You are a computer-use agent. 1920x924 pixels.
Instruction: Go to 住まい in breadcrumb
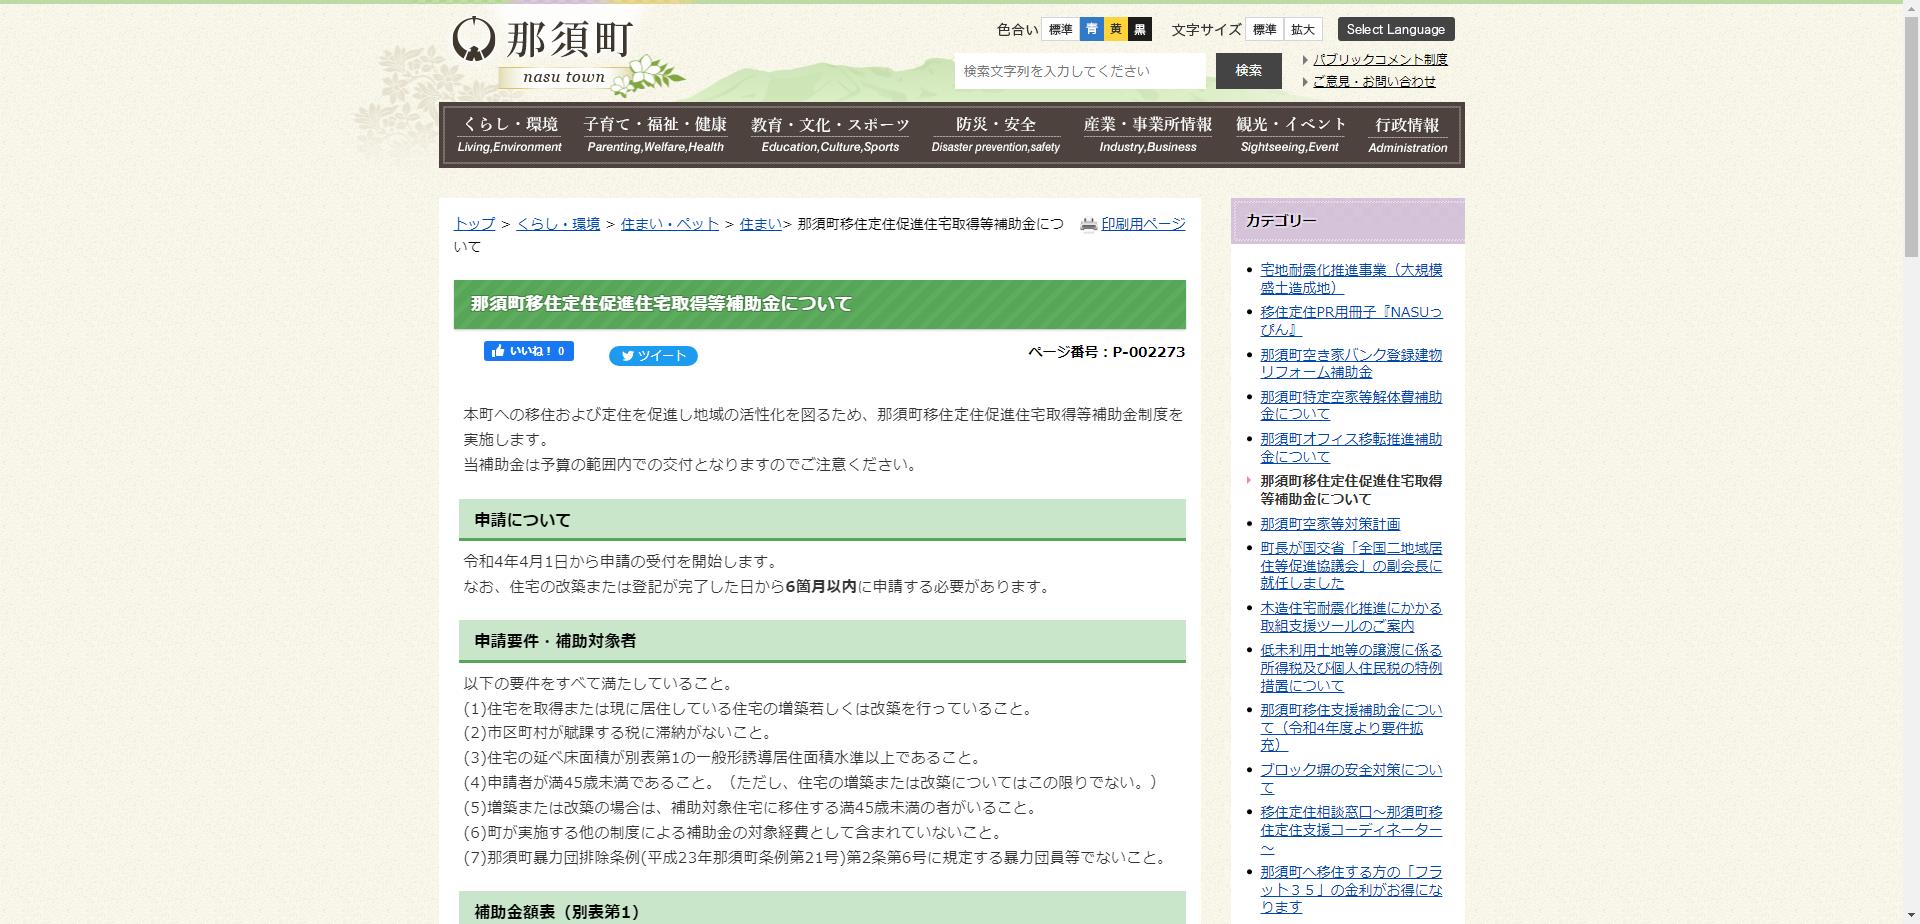tap(760, 224)
